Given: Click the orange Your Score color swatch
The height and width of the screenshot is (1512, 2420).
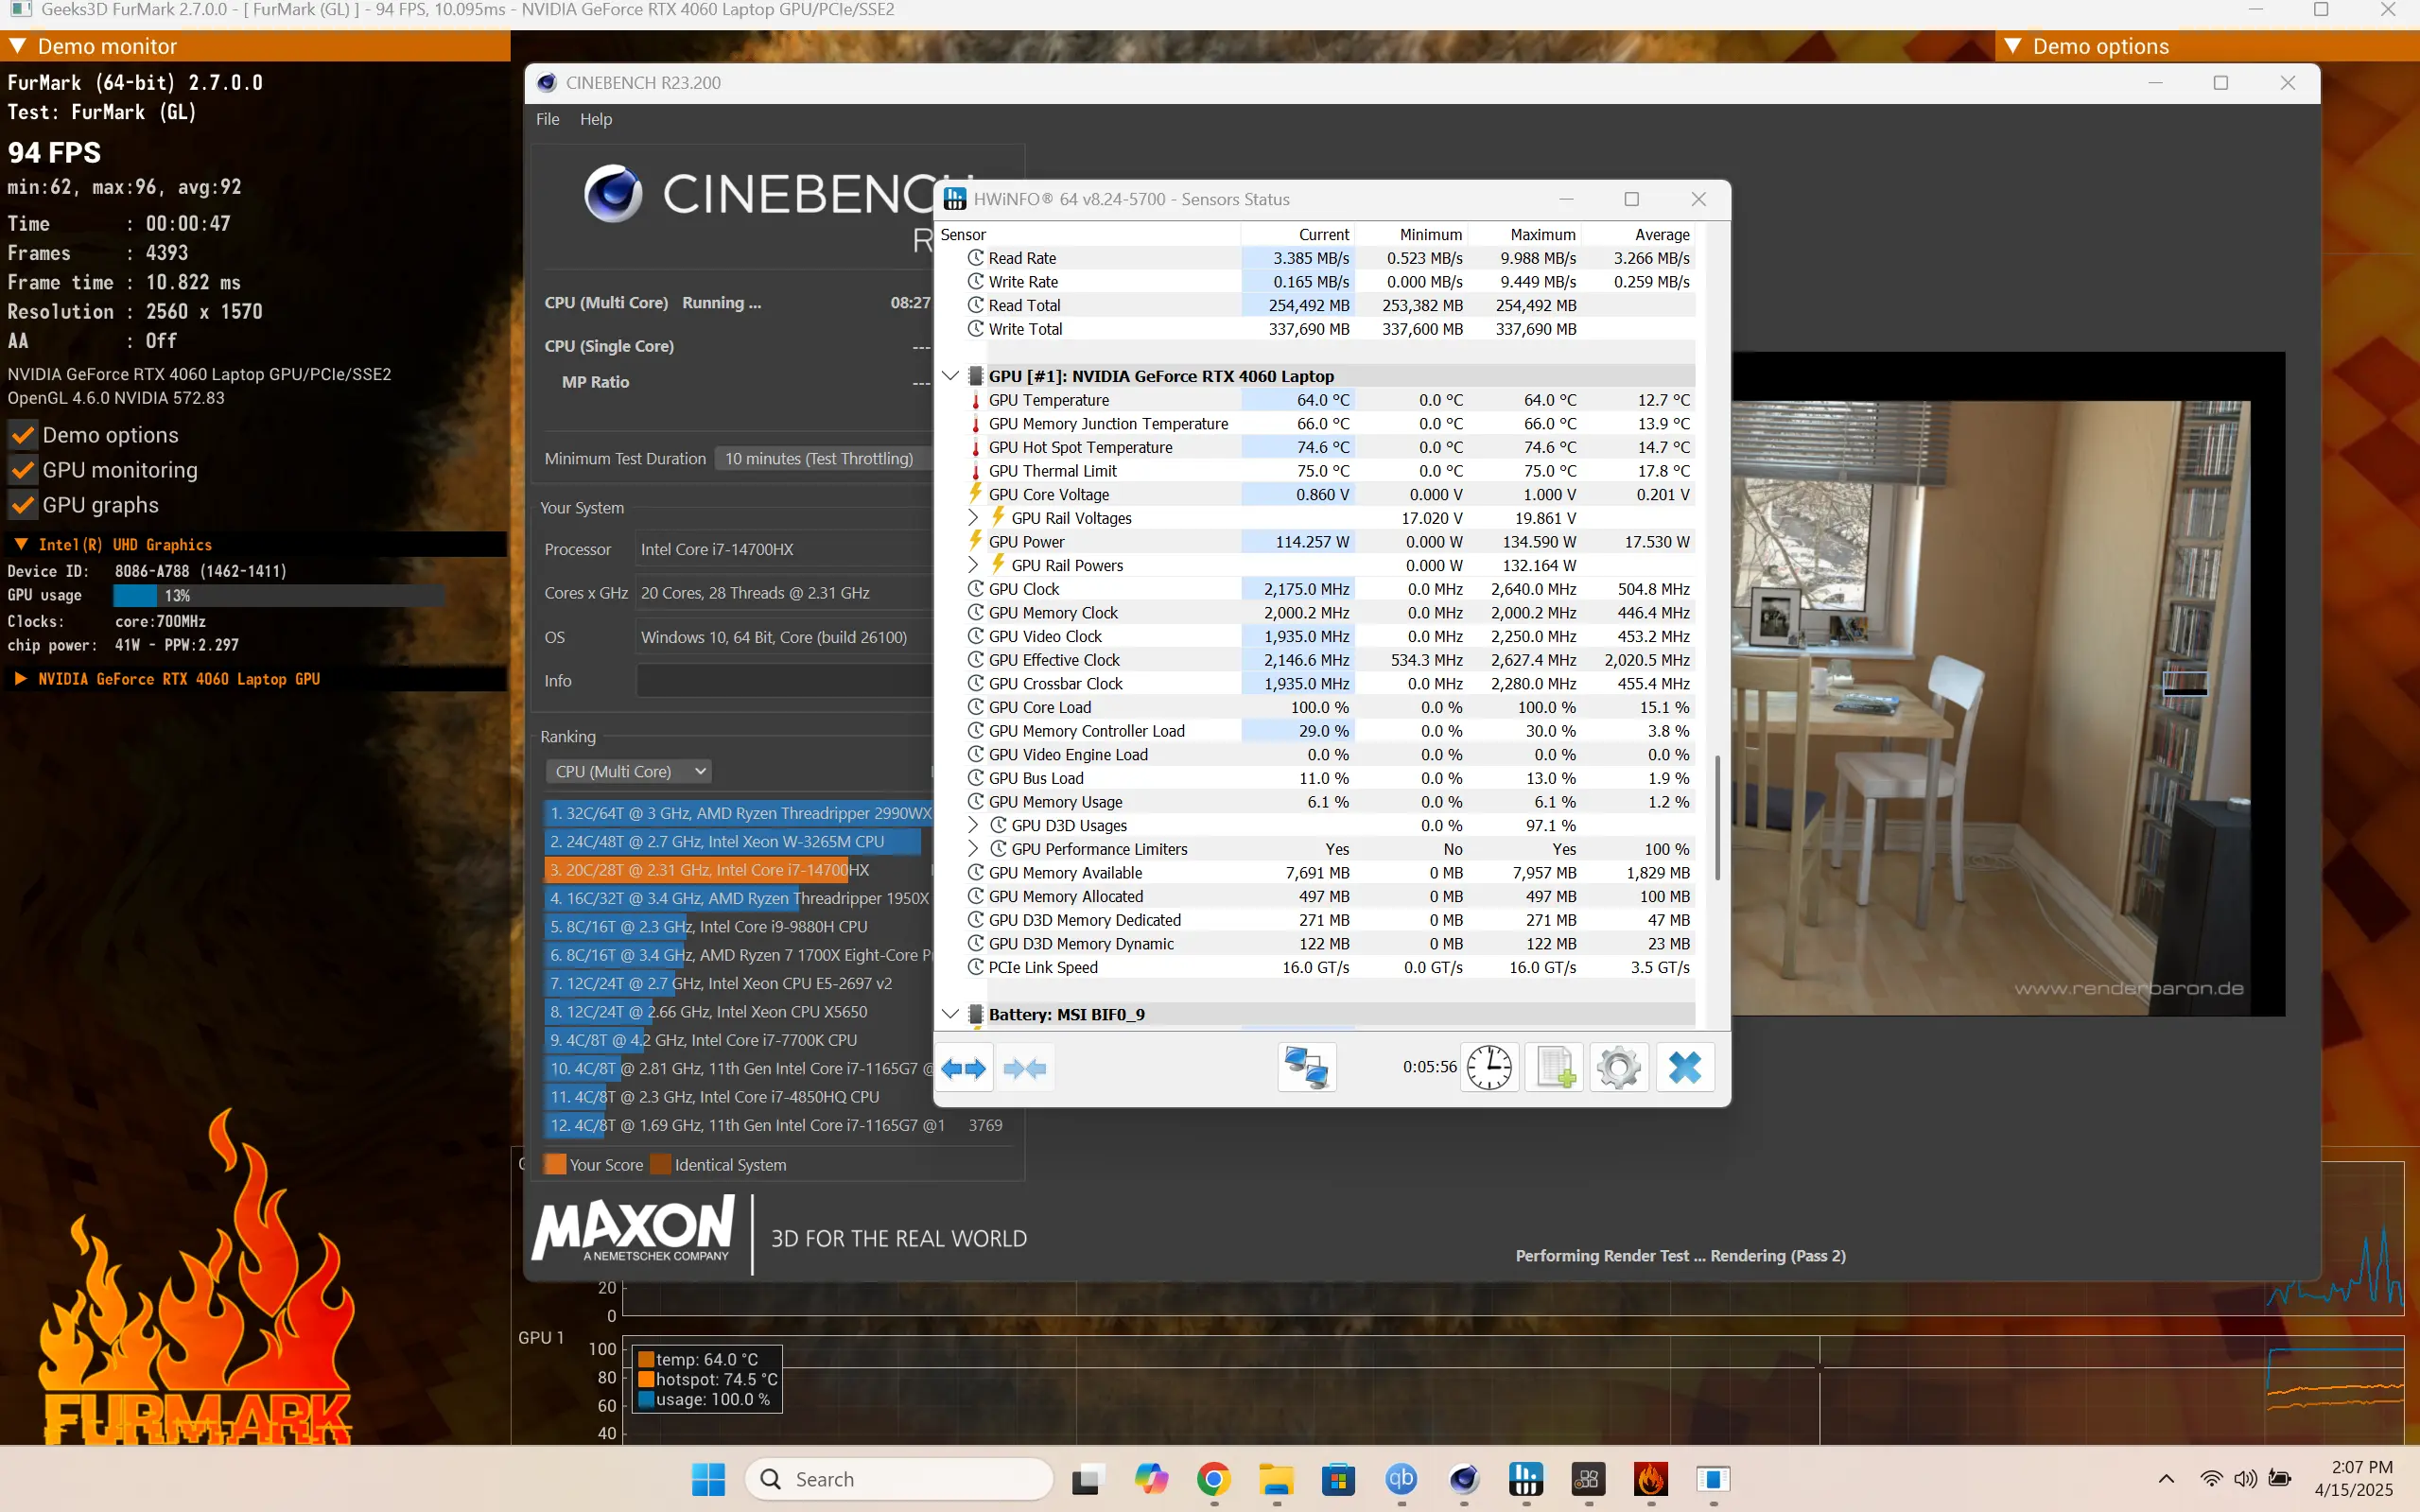Looking at the screenshot, I should 555,1164.
